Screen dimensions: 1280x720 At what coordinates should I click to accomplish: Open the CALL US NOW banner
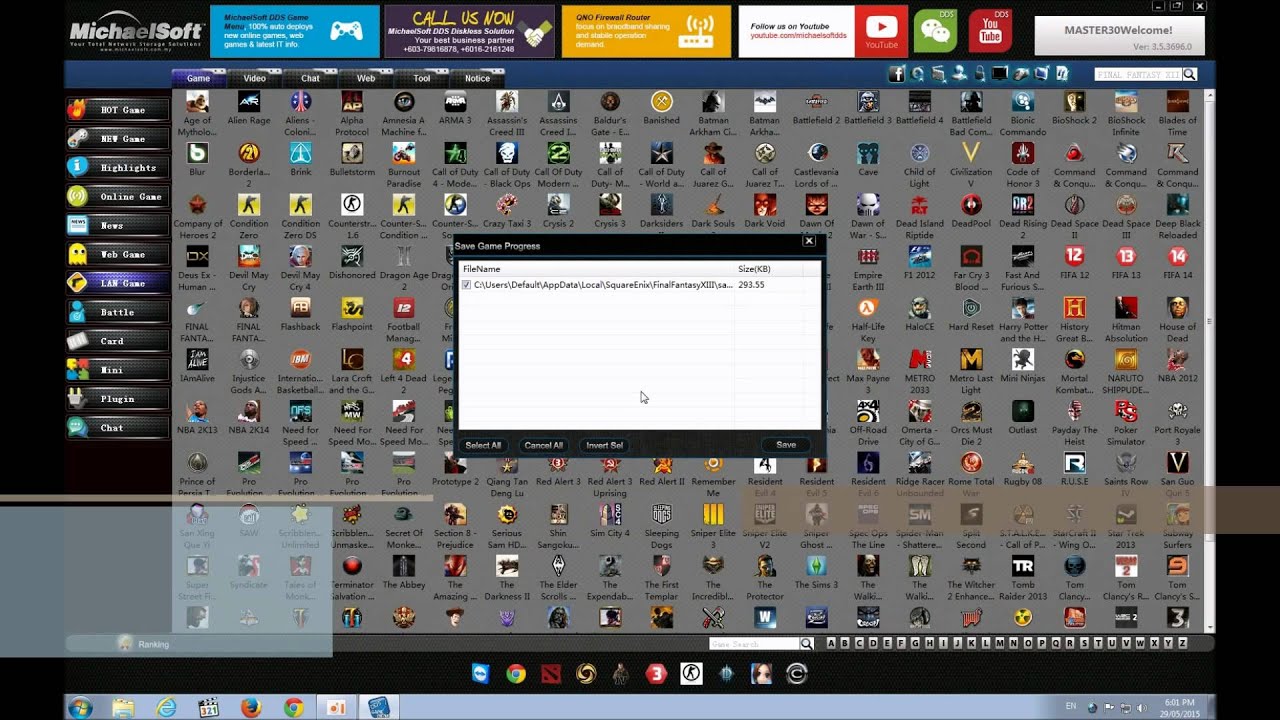[x=469, y=31]
